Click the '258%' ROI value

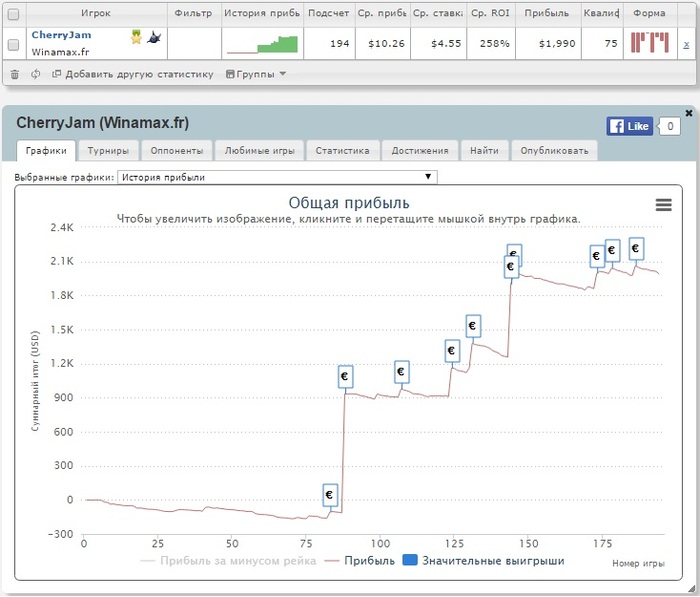[x=494, y=44]
